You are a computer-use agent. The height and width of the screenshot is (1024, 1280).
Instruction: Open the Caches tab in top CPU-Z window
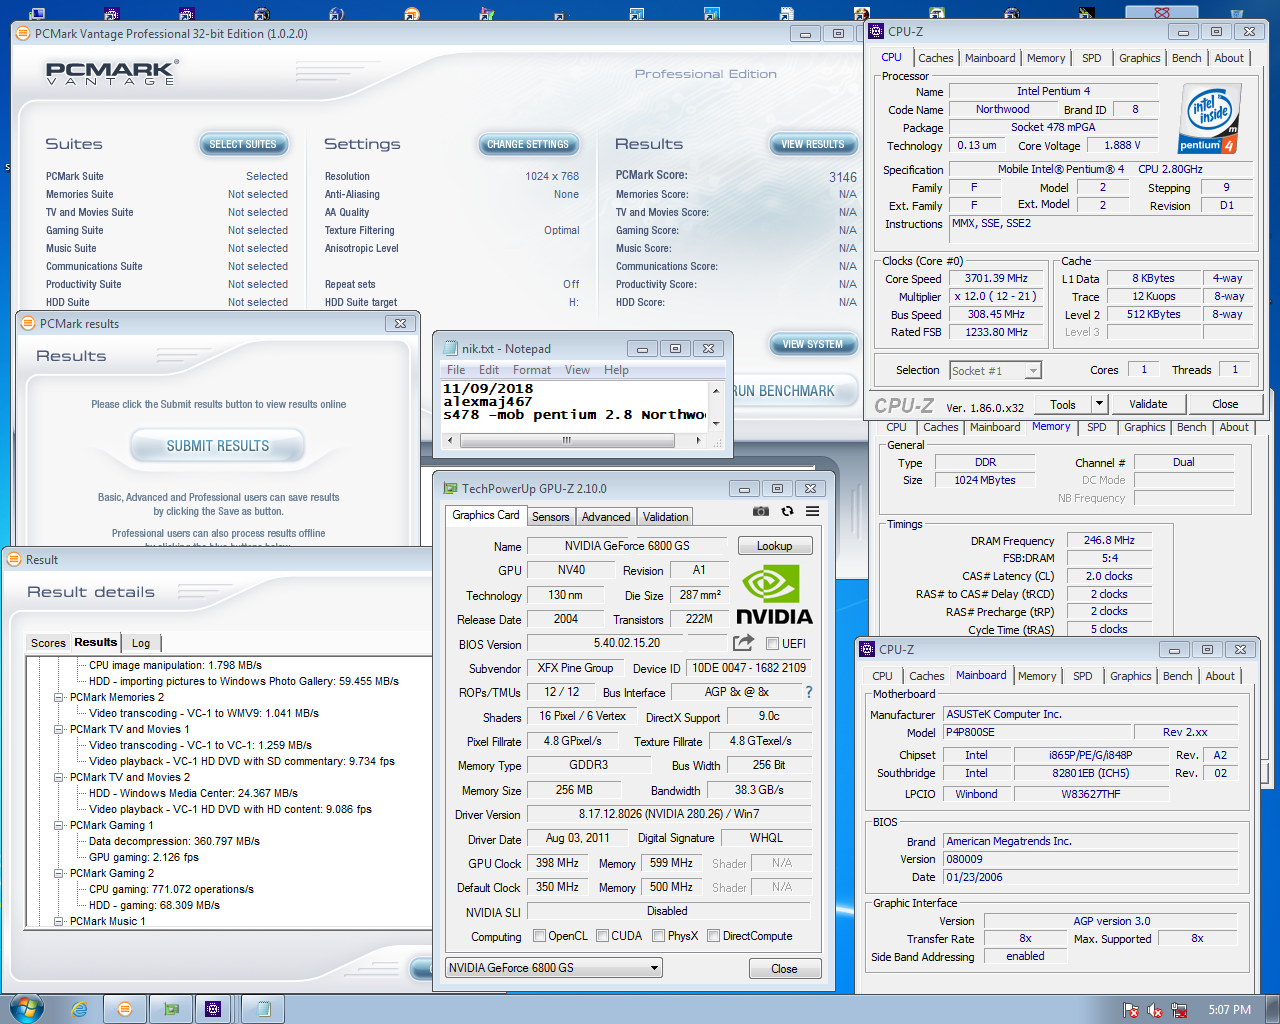pos(936,58)
